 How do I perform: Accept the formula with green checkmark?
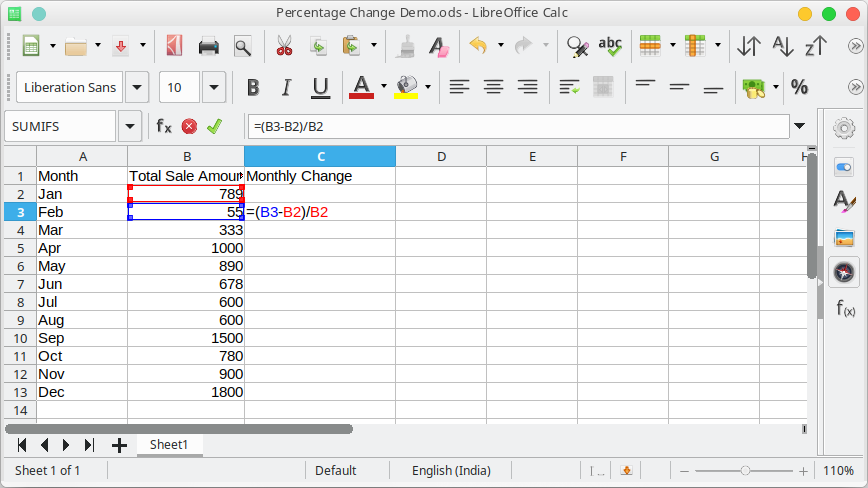pyautogui.click(x=213, y=127)
